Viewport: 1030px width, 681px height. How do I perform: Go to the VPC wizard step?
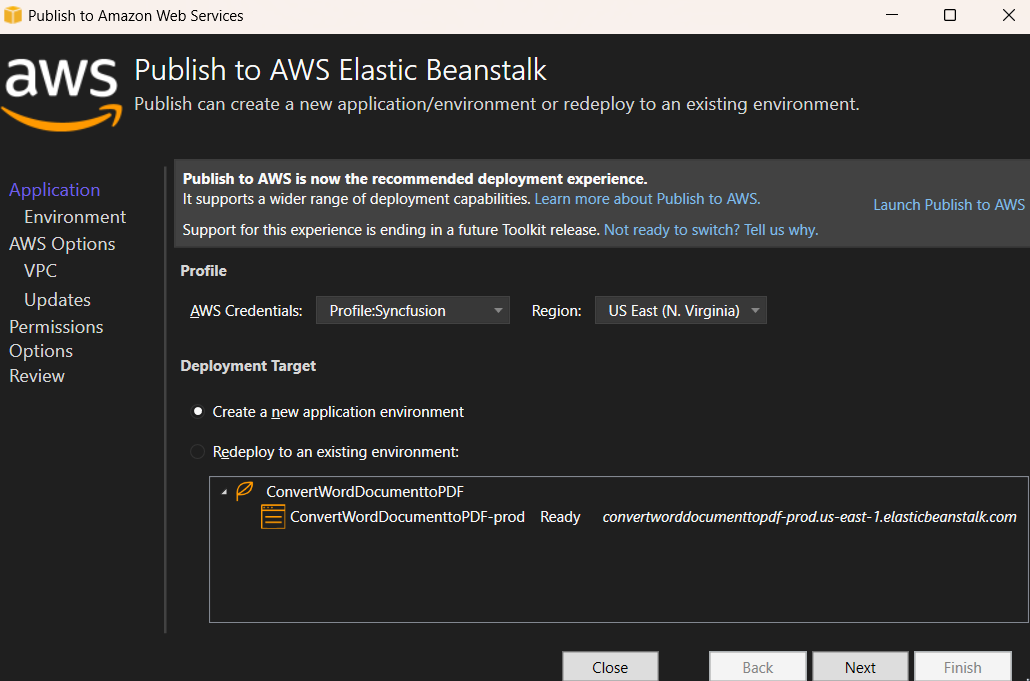pyautogui.click(x=40, y=271)
